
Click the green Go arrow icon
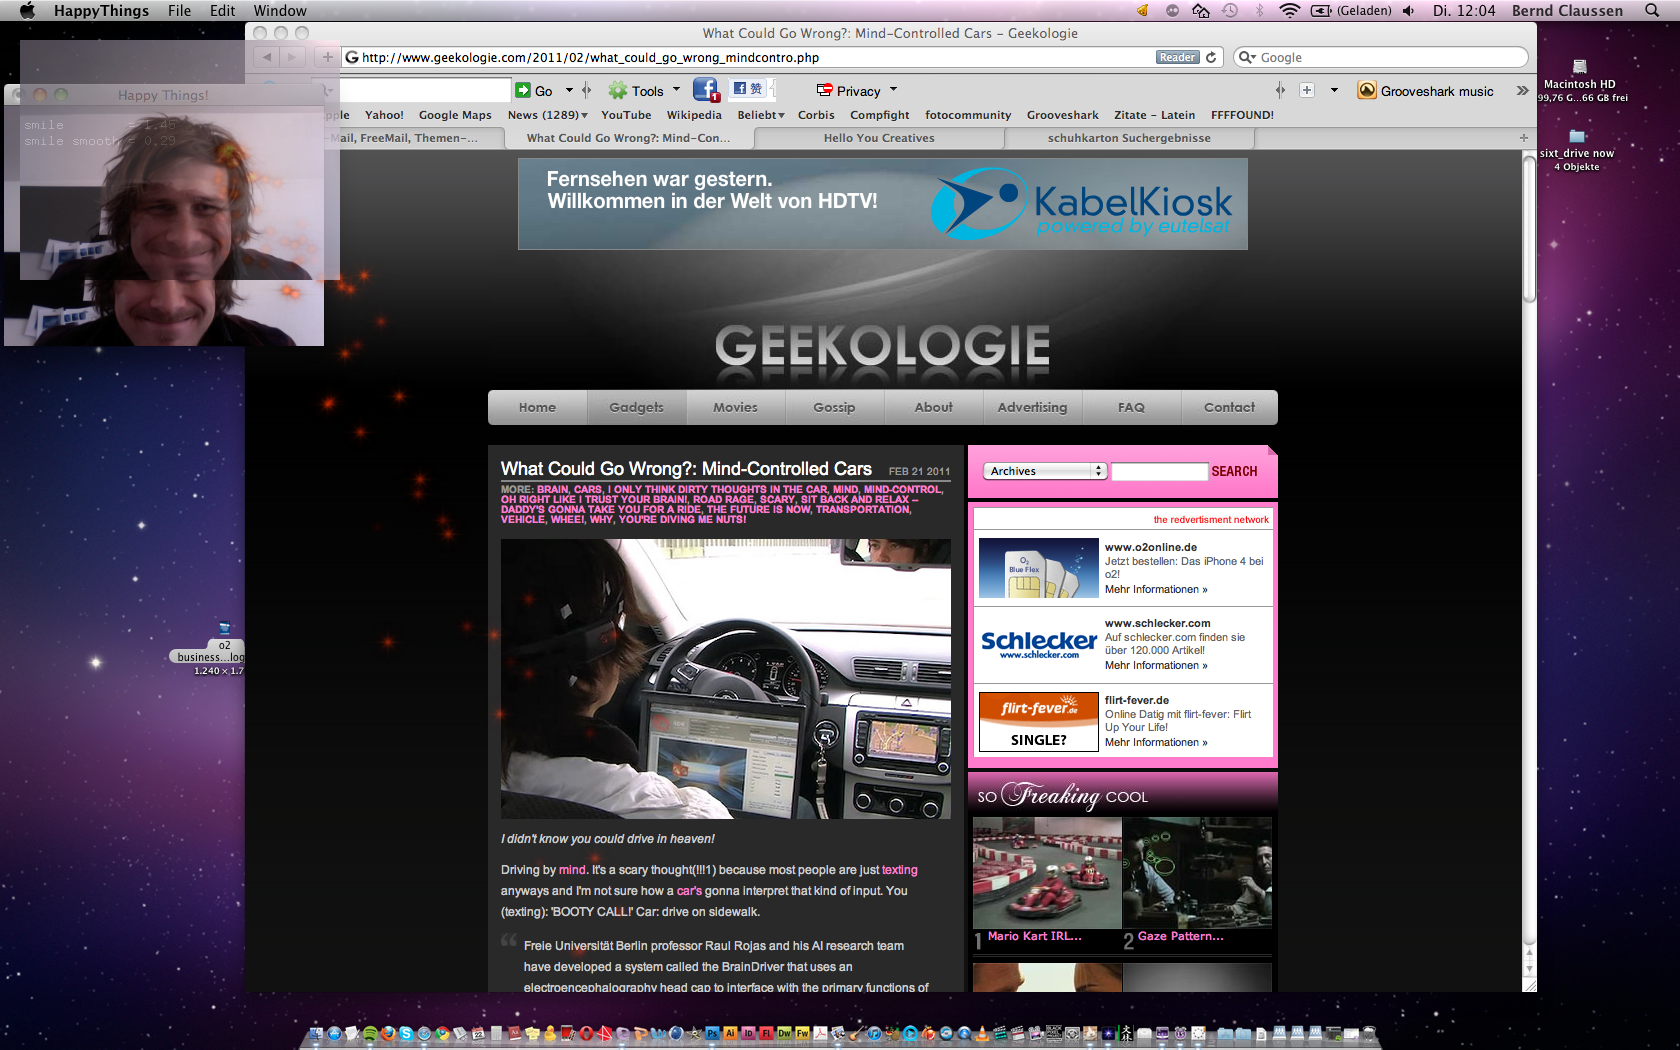(523, 91)
